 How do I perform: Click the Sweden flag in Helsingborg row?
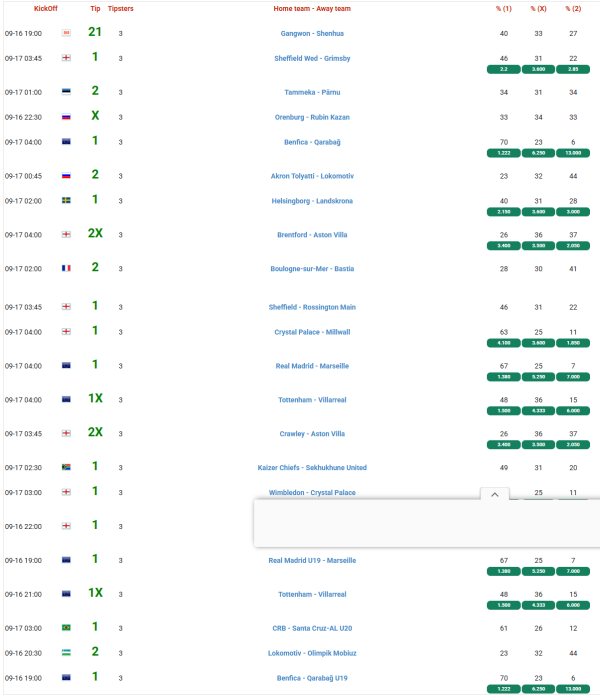[x=67, y=200]
